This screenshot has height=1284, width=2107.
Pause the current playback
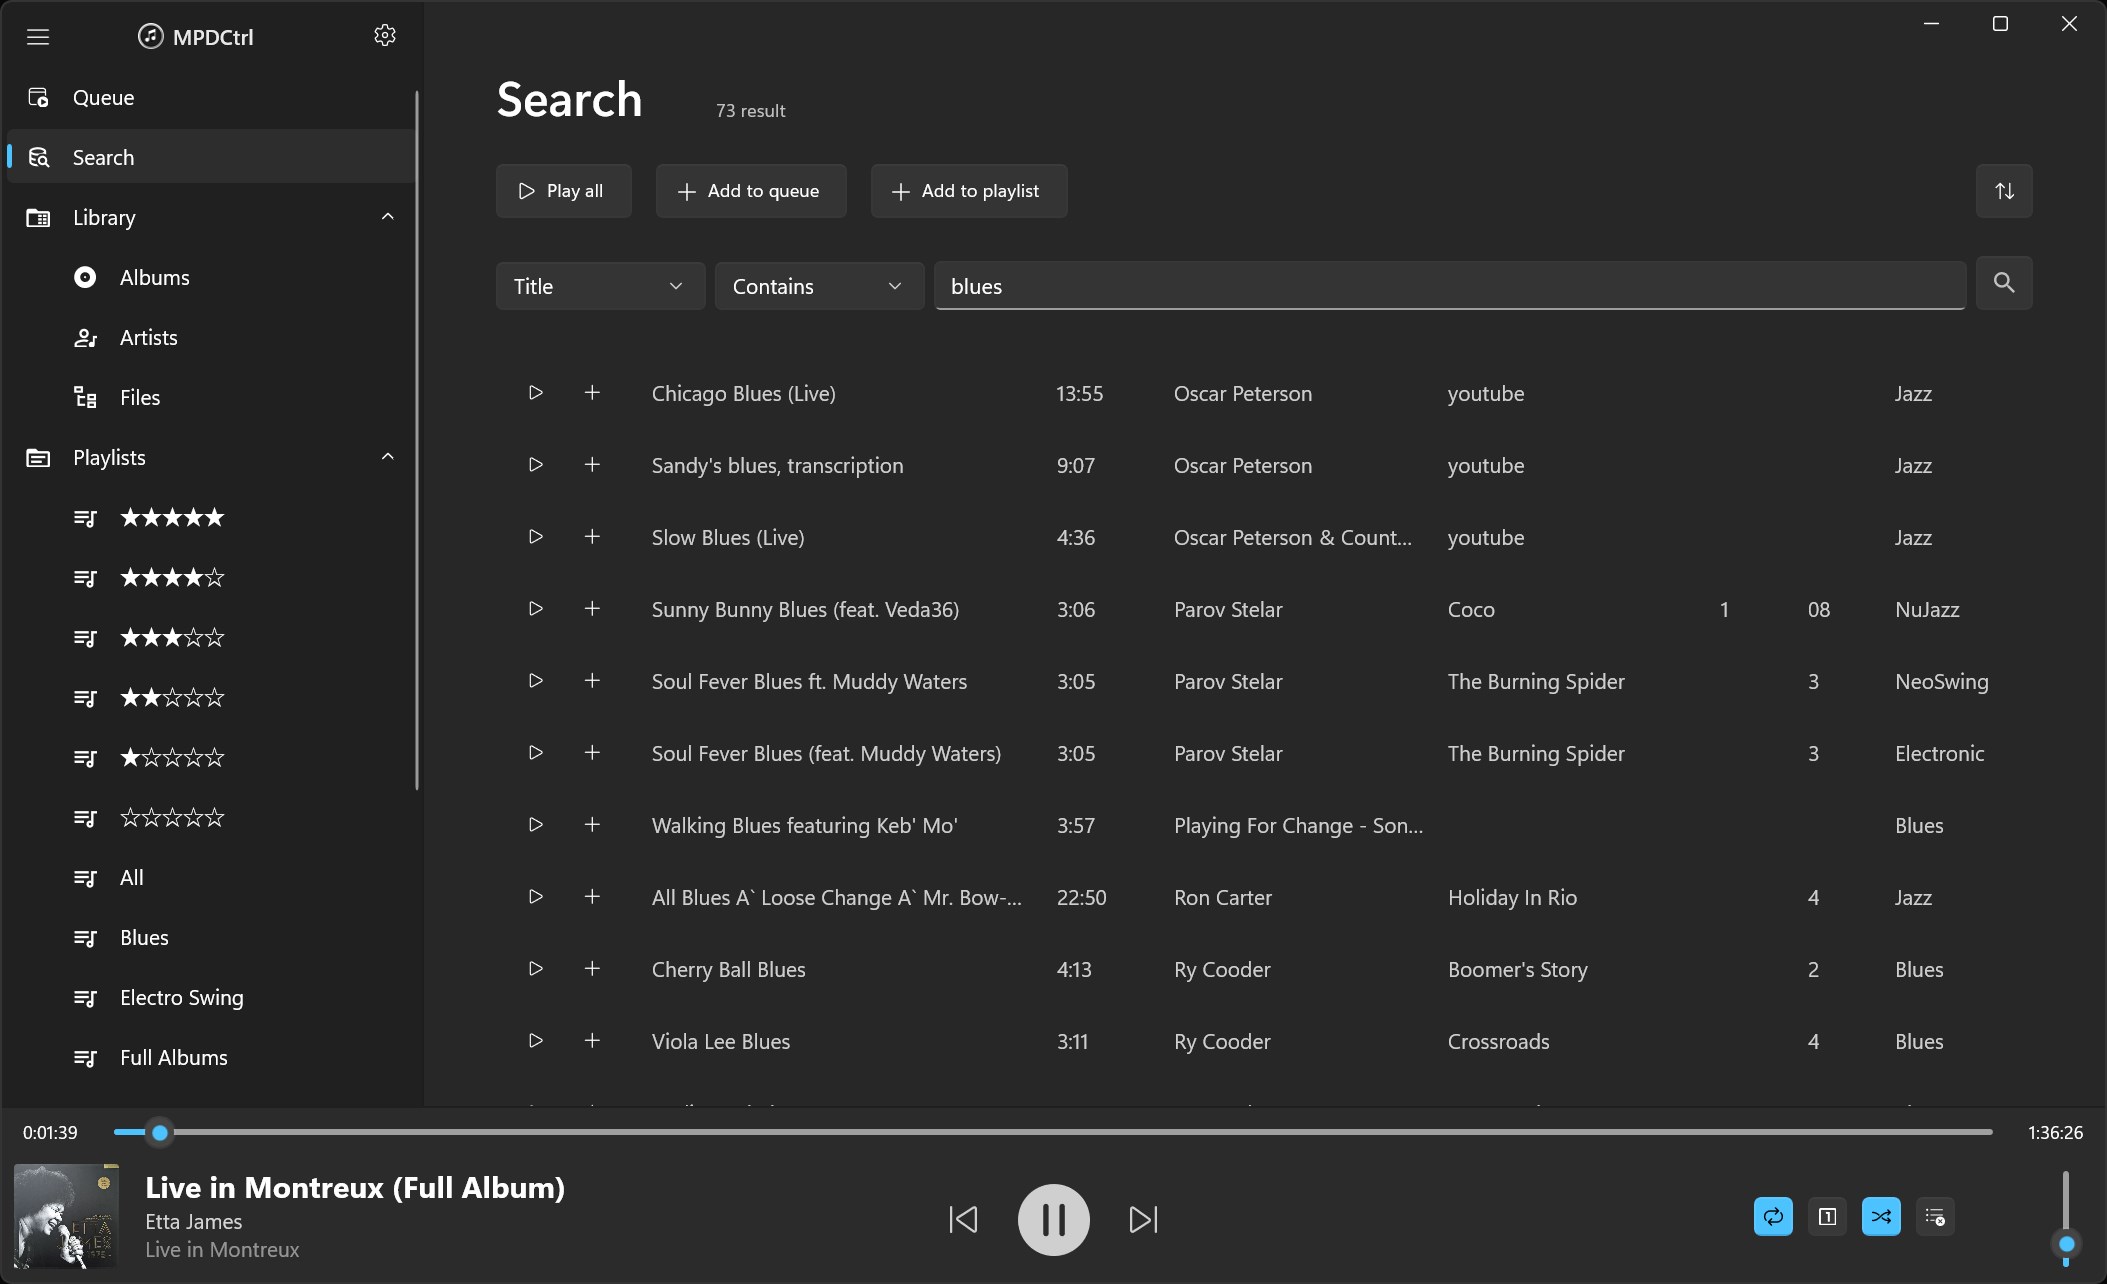point(1053,1219)
